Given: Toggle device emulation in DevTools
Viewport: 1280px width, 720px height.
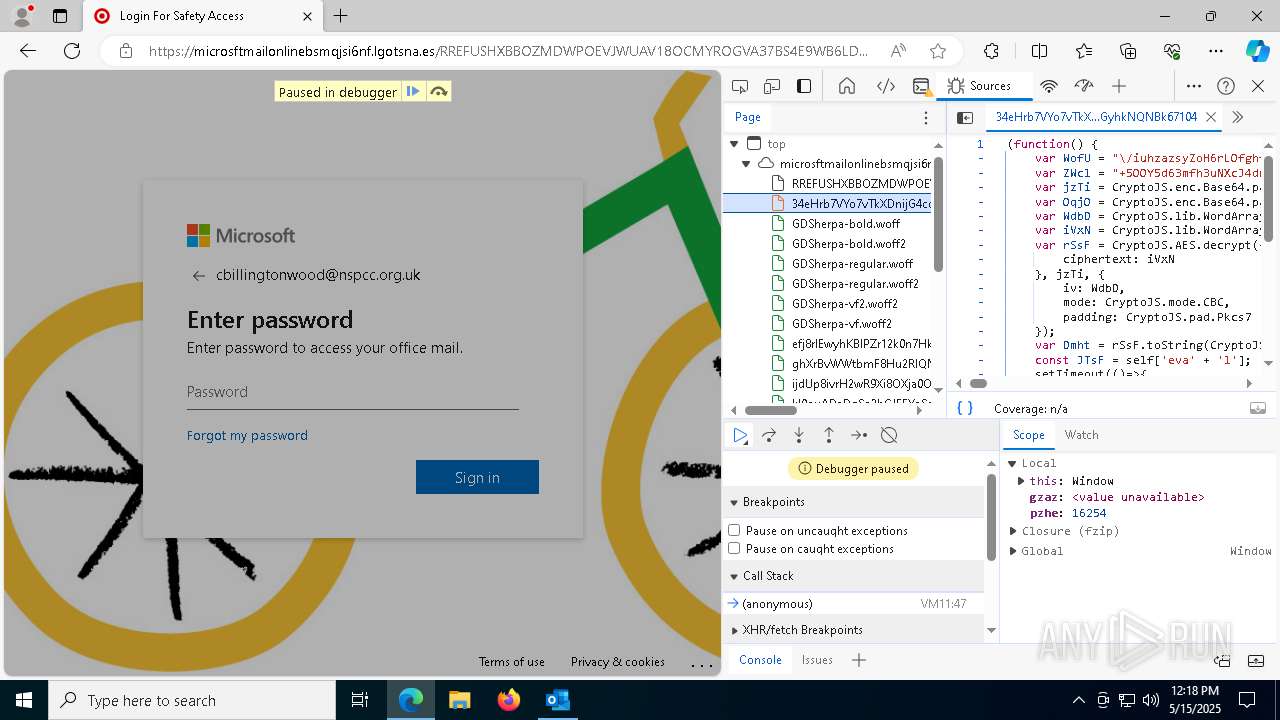Looking at the screenshot, I should 772,86.
